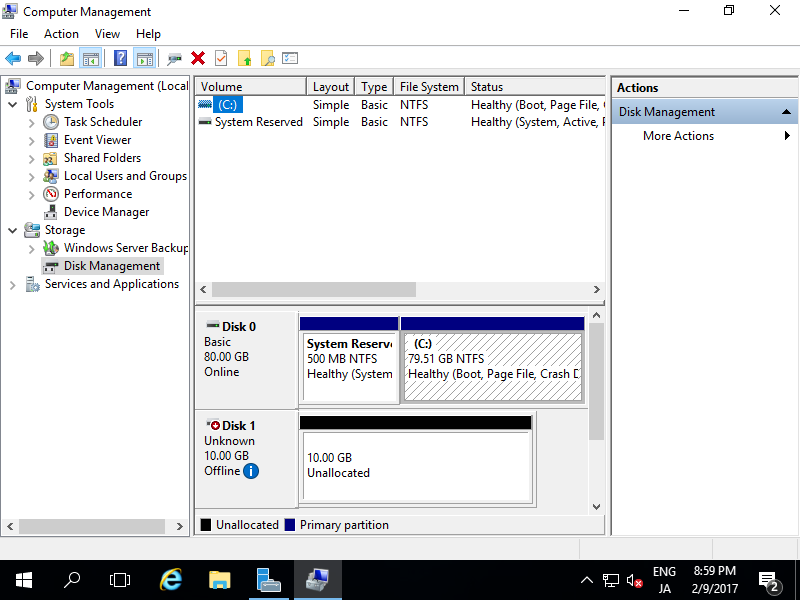Click the Task Scheduler clock icon

pos(51,122)
